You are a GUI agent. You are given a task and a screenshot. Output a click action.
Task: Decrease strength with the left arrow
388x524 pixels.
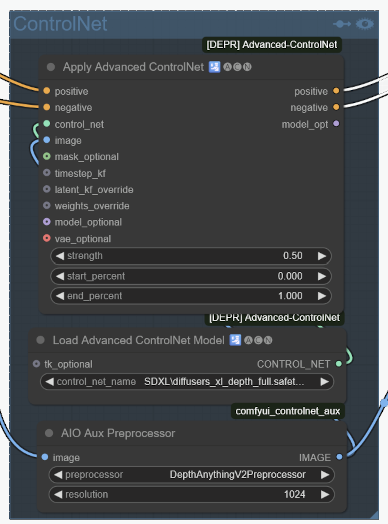60,256
